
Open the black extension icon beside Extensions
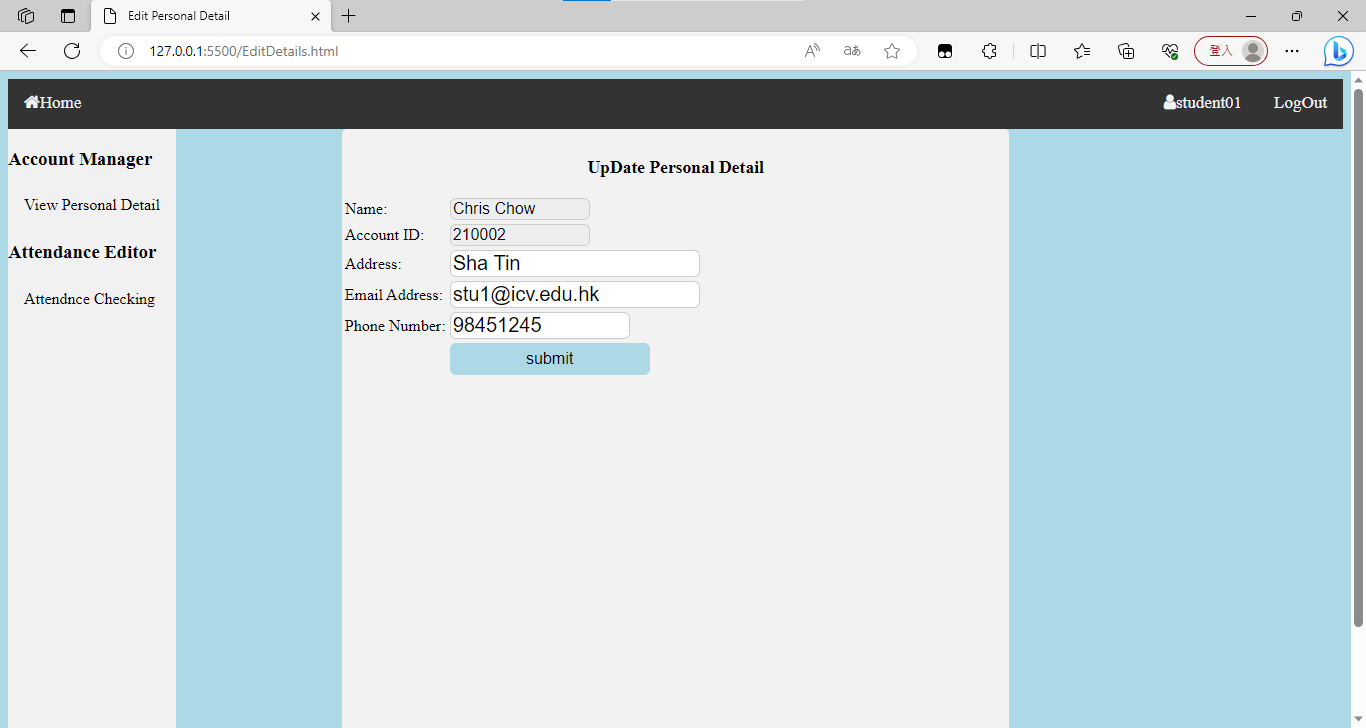coord(945,51)
